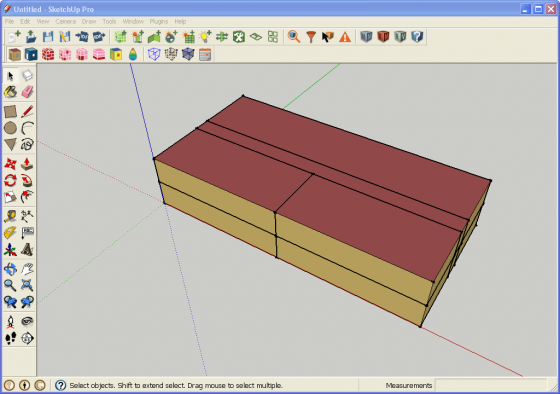Image resolution: width=560 pixels, height=394 pixels.
Task: Open the File menu
Action: (x=9, y=21)
